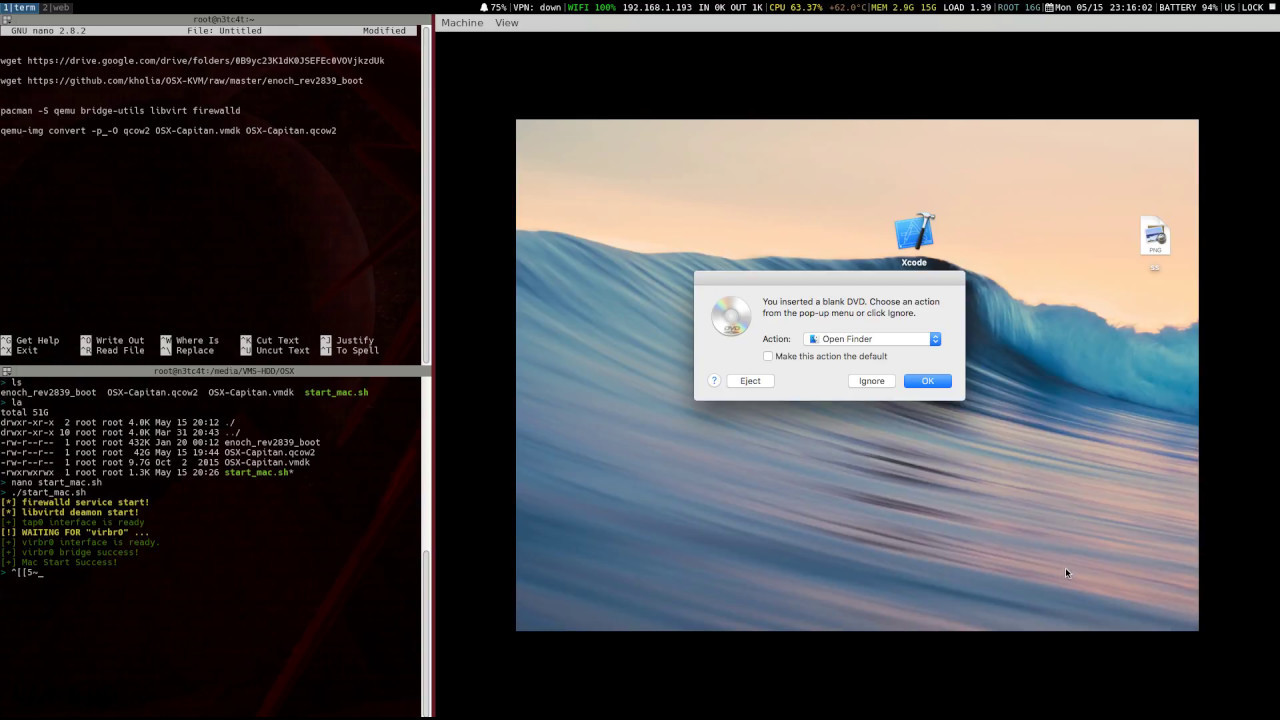Switch to the 2|web workspace tab
This screenshot has width=1280, height=720.
(56, 7)
